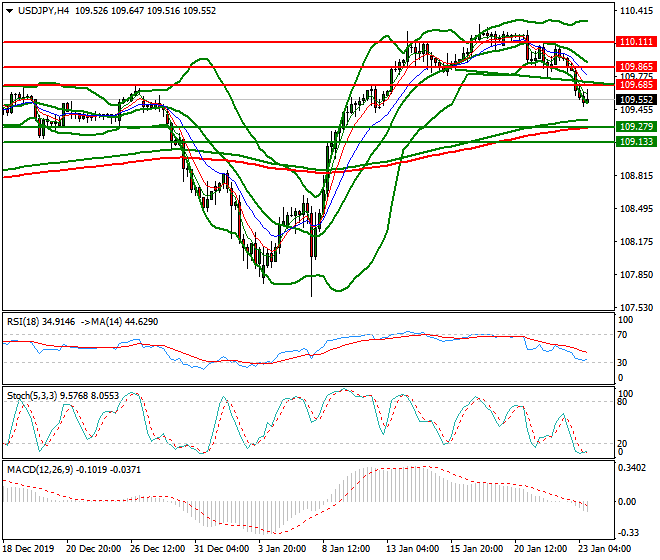Viewport: 660px width, 560px height.
Task: Click the 20 Dec 20:00 time label
Action: 93,549
